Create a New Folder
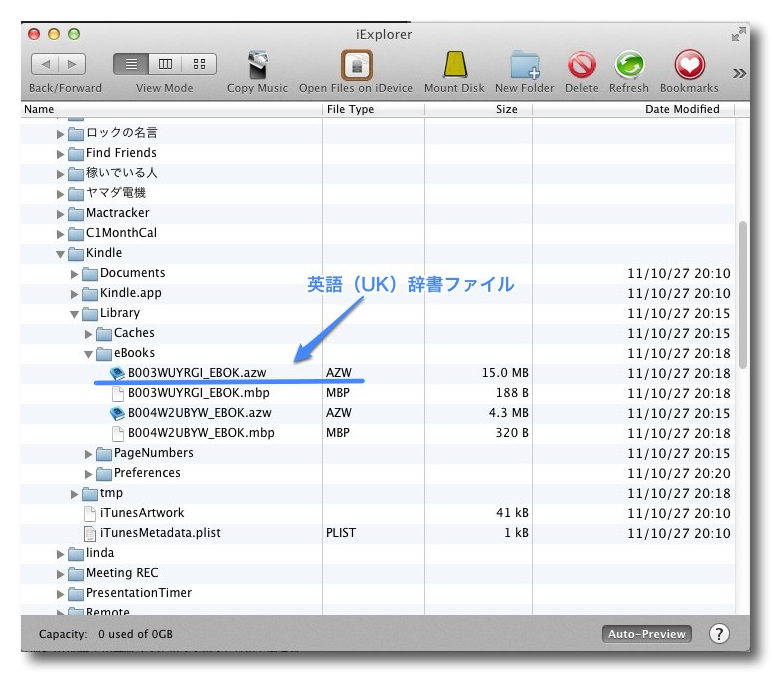The width and height of the screenshot is (771, 673). (525, 65)
